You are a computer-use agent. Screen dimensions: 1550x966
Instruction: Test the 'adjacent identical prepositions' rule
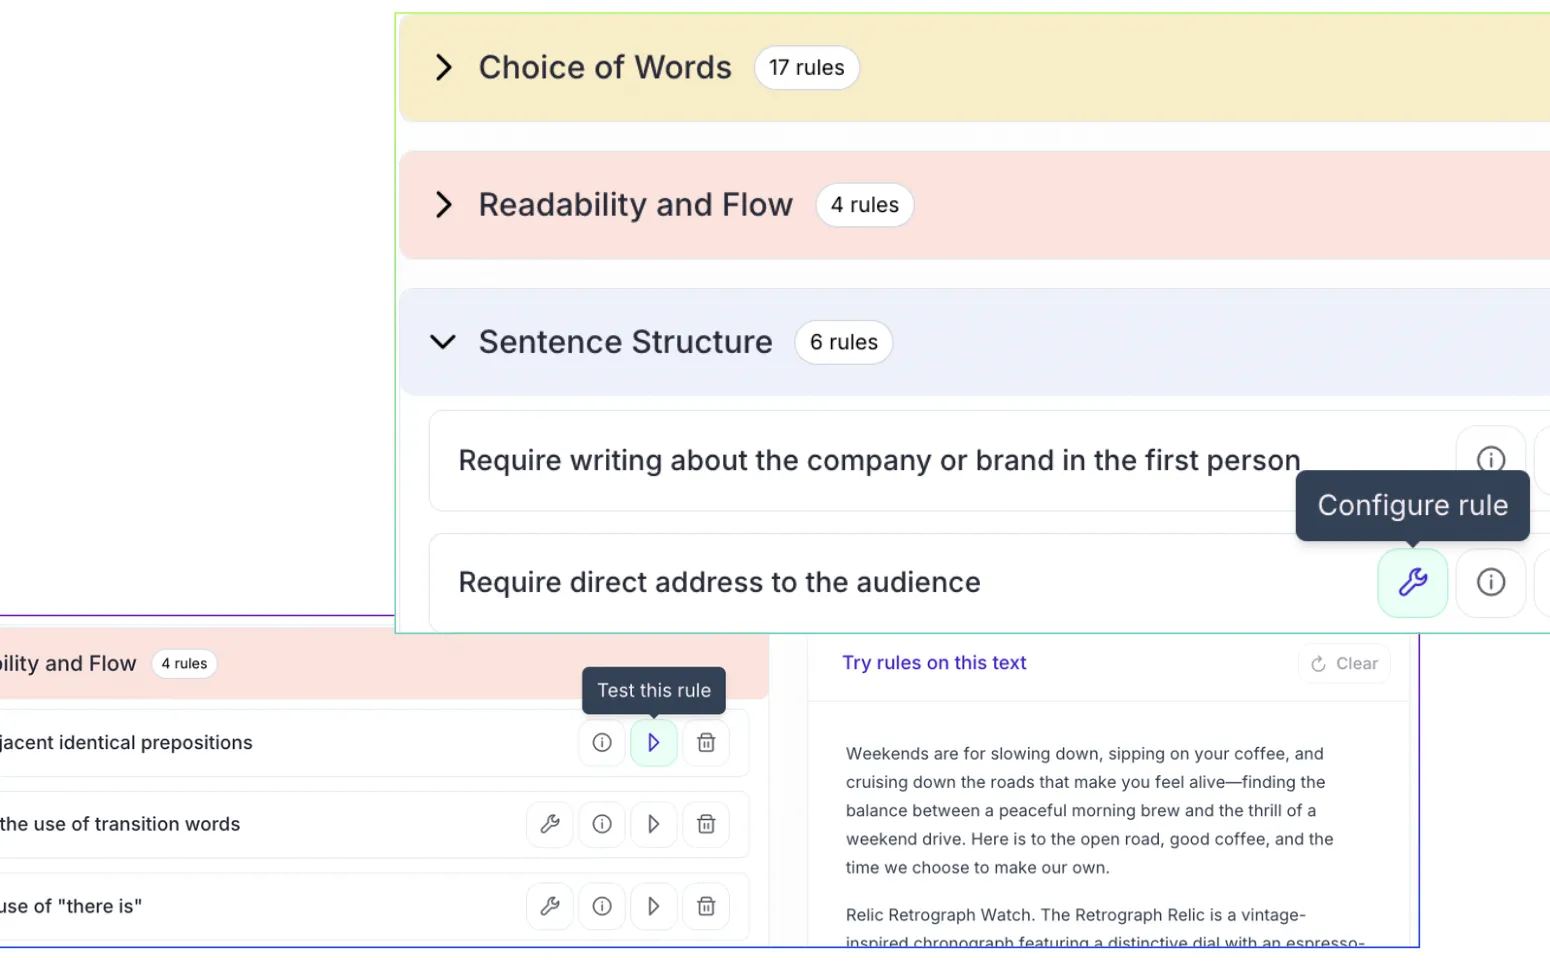click(x=653, y=742)
